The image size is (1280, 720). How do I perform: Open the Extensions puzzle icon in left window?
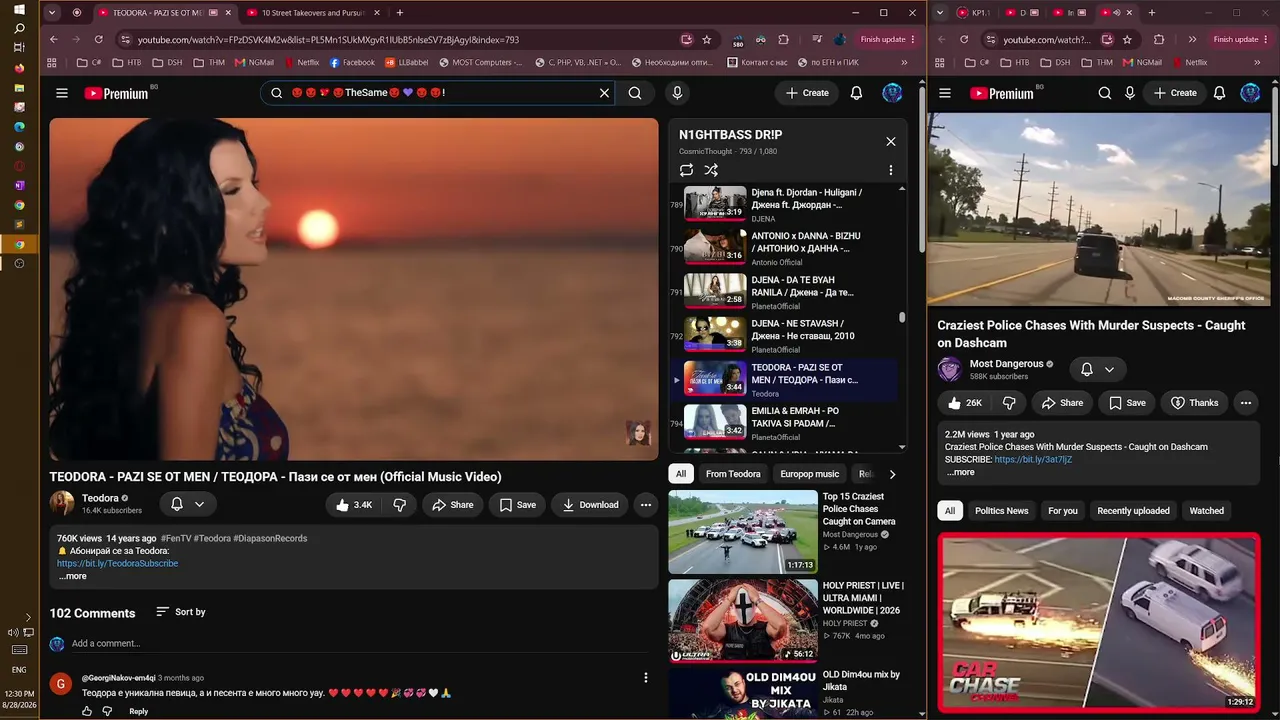tap(783, 40)
